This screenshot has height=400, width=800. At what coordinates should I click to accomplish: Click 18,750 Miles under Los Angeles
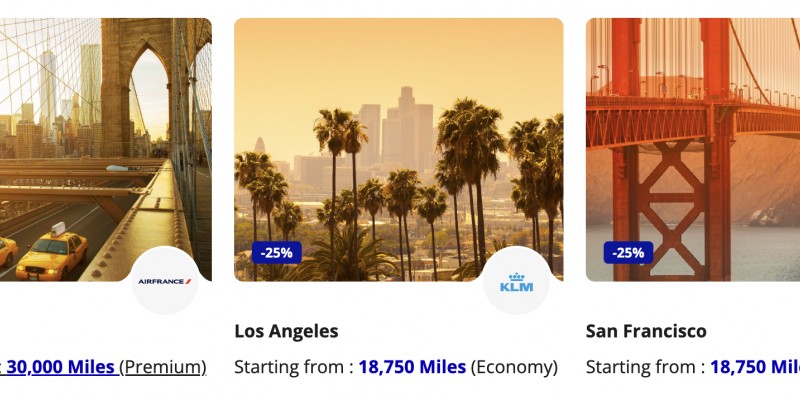[412, 367]
